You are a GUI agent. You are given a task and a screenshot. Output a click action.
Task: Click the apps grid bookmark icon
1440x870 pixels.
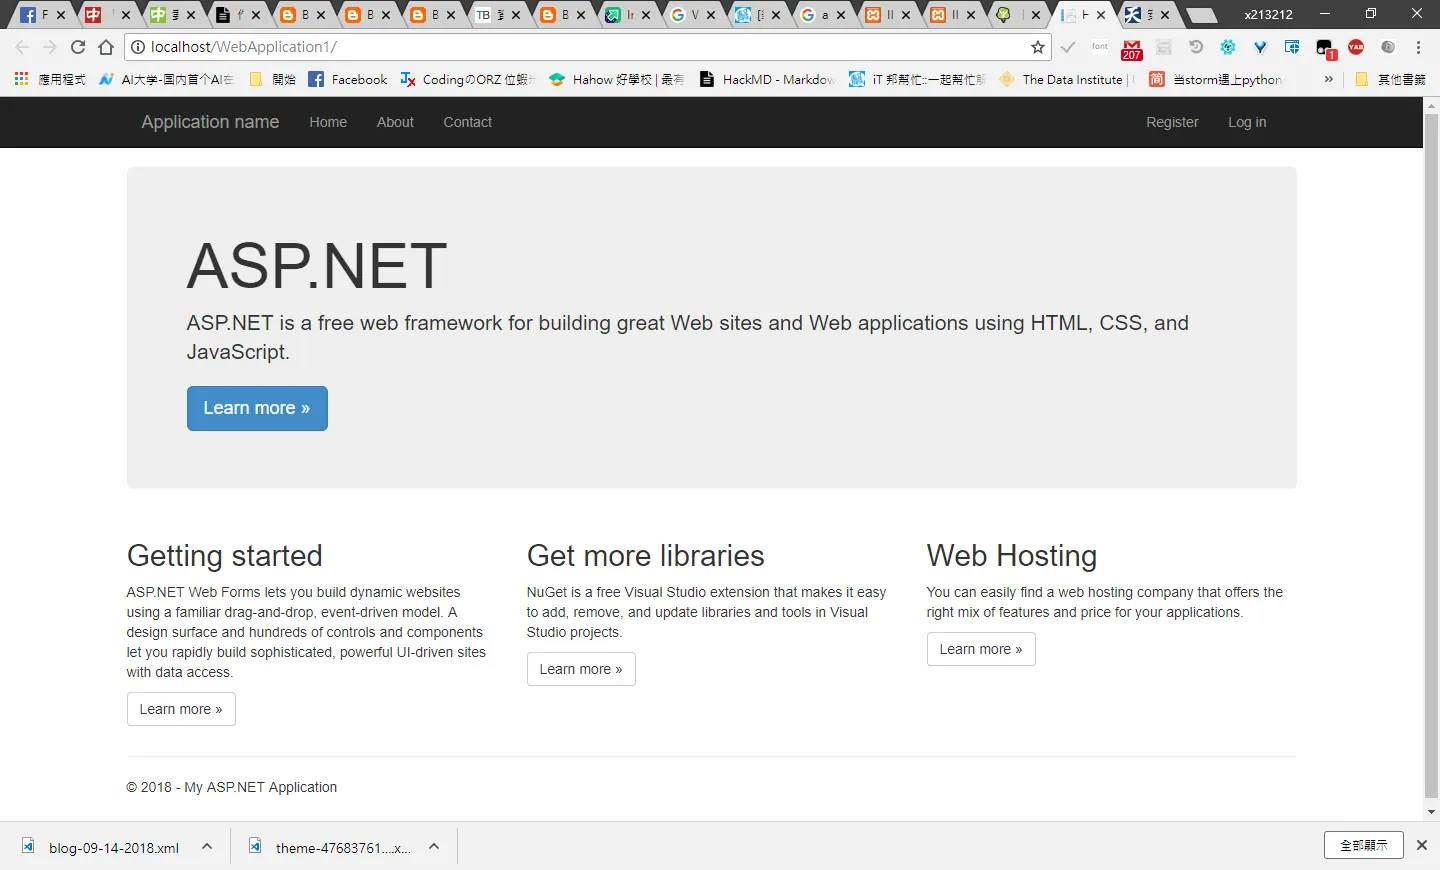pos(21,79)
